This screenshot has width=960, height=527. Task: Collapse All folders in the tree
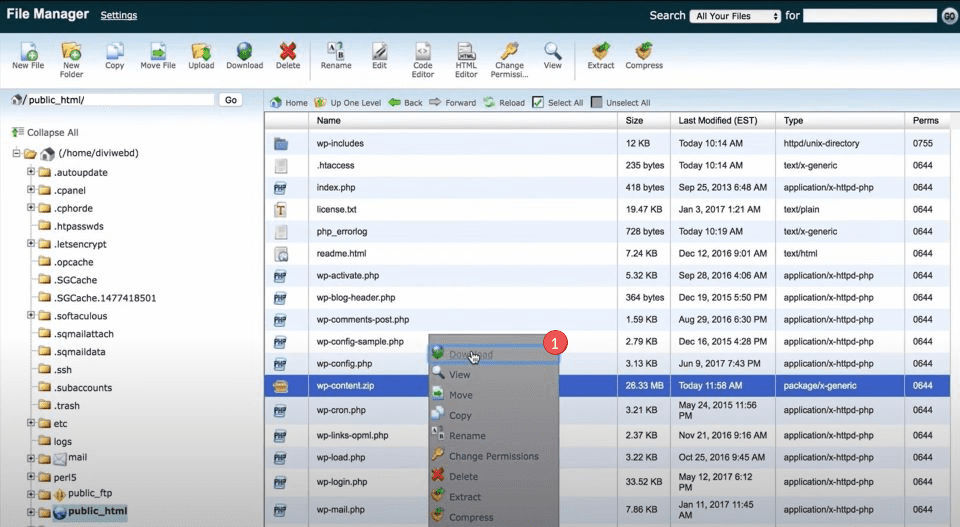click(x=52, y=132)
